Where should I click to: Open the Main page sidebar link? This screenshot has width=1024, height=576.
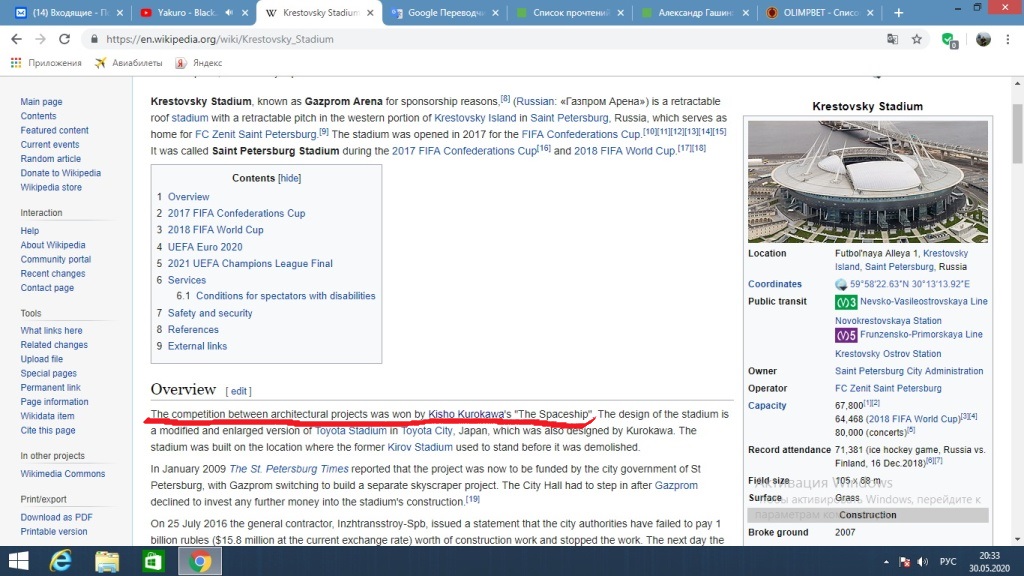pyautogui.click(x=41, y=102)
